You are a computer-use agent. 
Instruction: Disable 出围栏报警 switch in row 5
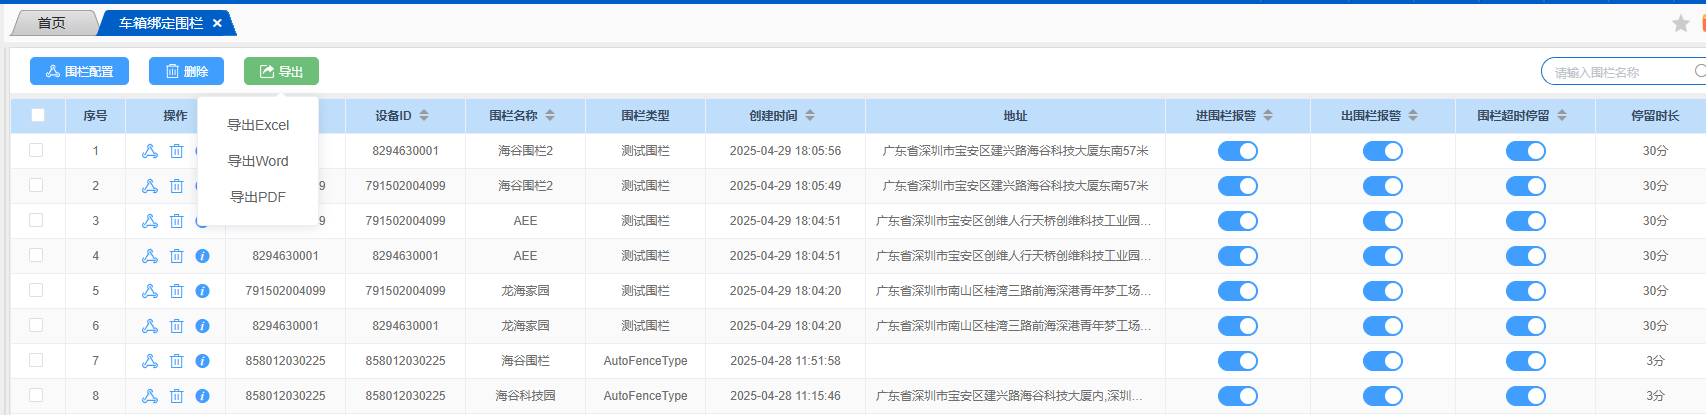(x=1382, y=291)
